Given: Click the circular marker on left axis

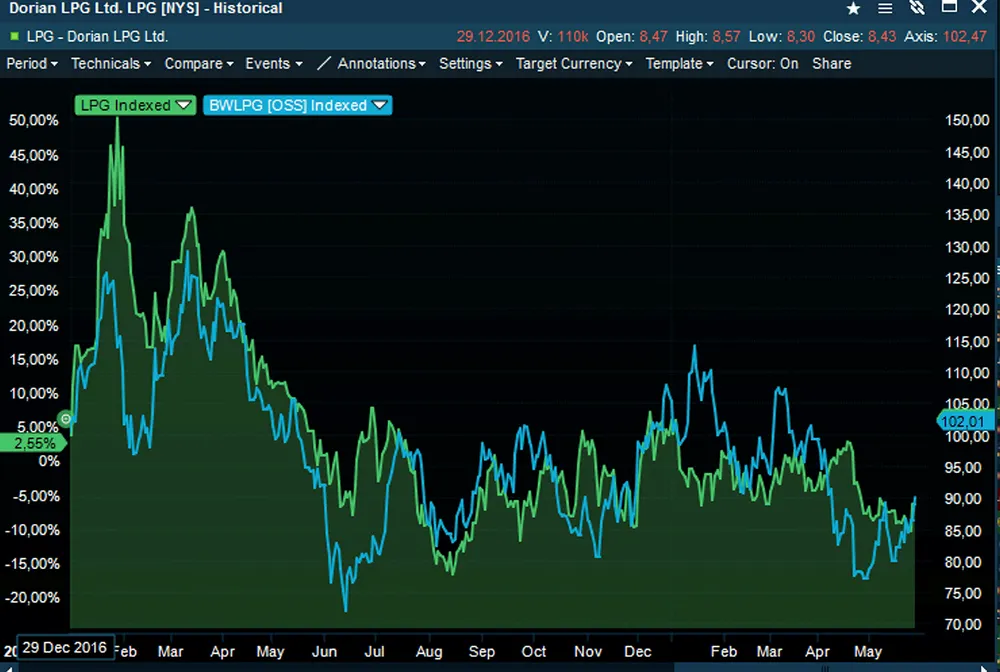Looking at the screenshot, I should click(66, 419).
